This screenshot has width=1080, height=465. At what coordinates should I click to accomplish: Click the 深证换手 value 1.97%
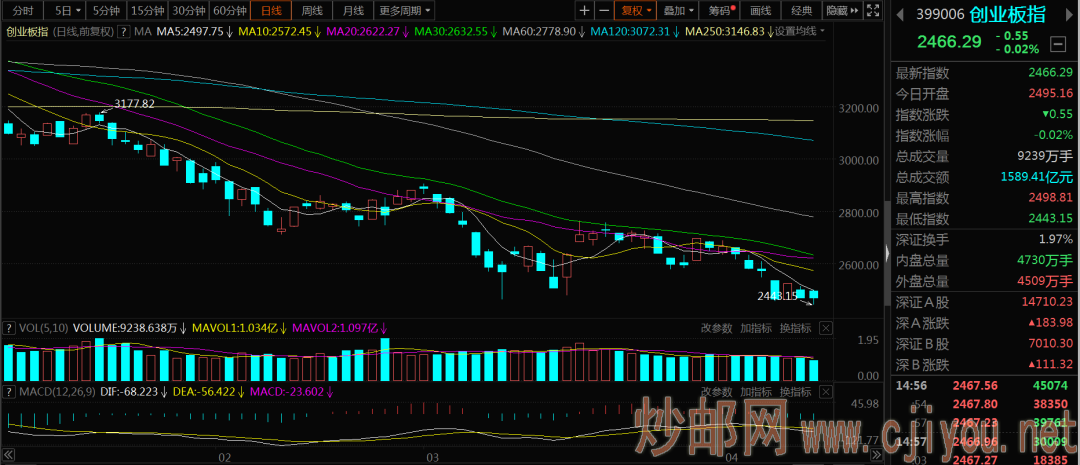click(1055, 240)
